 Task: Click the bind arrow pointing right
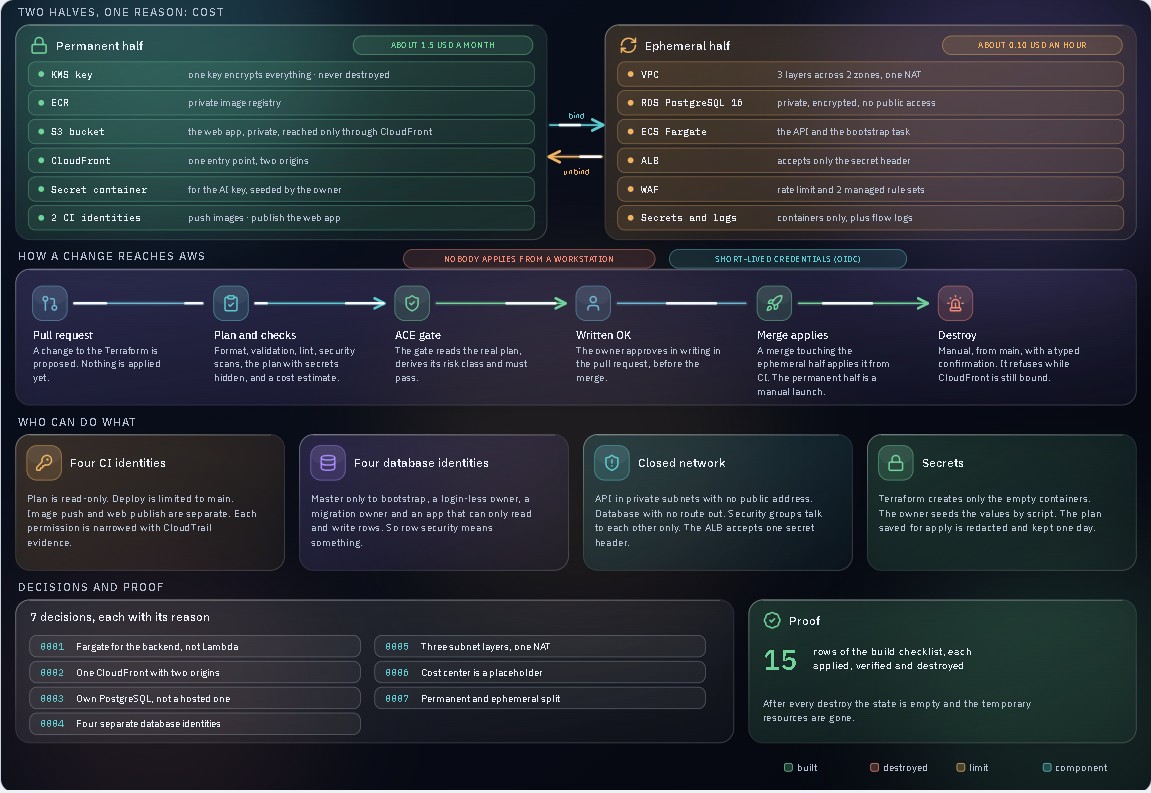point(576,125)
